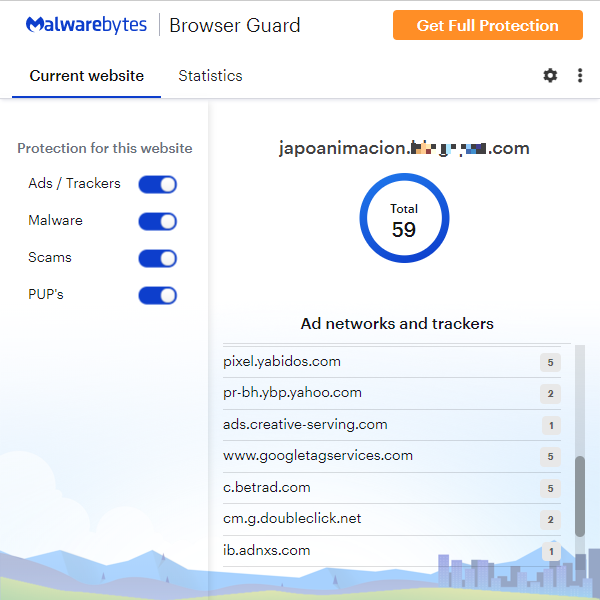
Task: Click the Ad networks and trackers heading
Action: click(397, 324)
